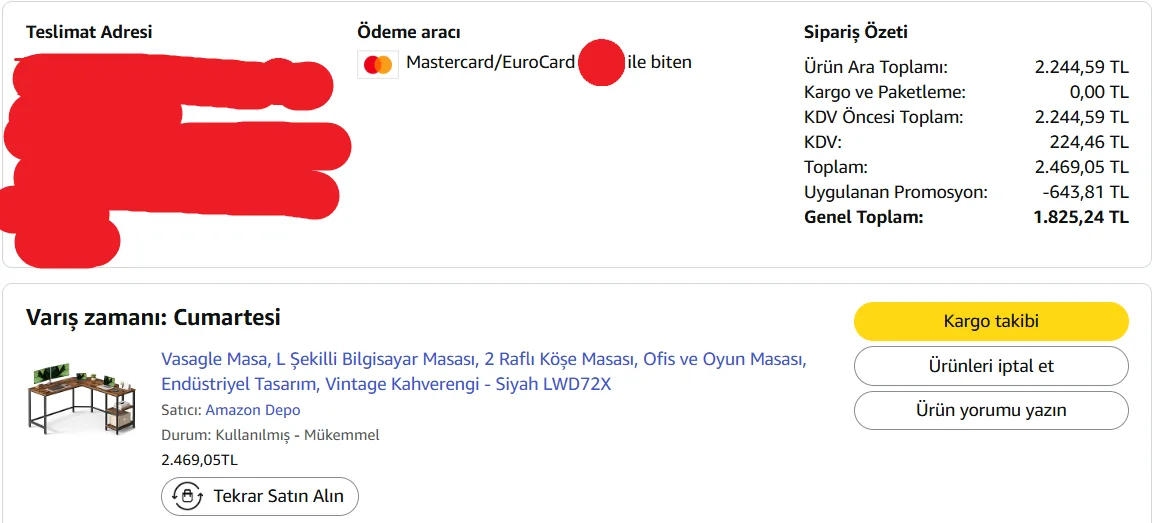
Task: Click the Teslimat Adresi heading
Action: [x=89, y=32]
